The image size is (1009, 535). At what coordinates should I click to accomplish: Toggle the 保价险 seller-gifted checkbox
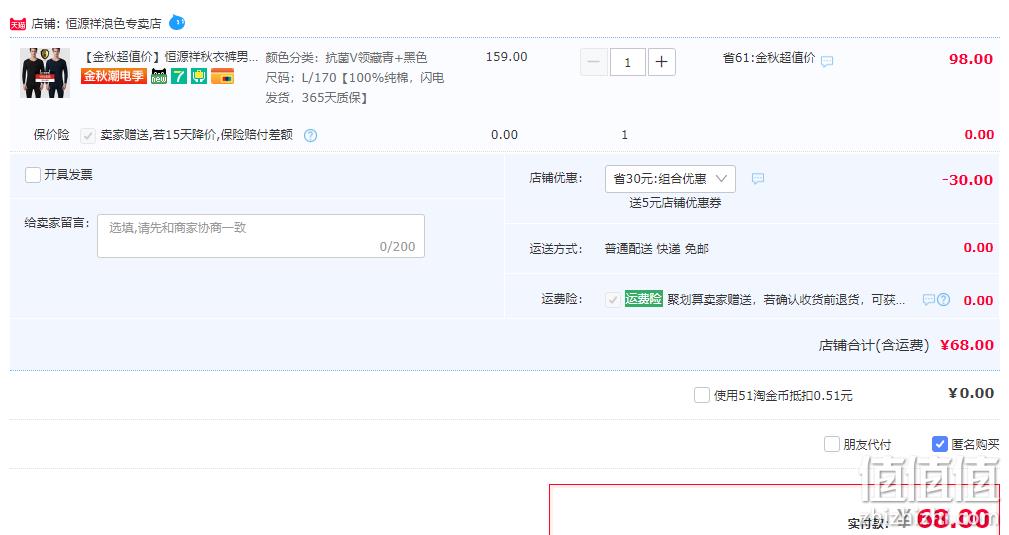(x=88, y=135)
